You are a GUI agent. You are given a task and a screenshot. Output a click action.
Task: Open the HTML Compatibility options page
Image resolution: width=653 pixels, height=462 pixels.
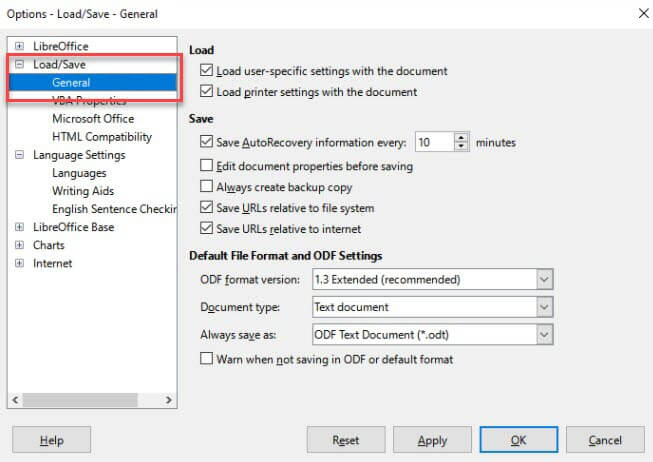(x=102, y=137)
